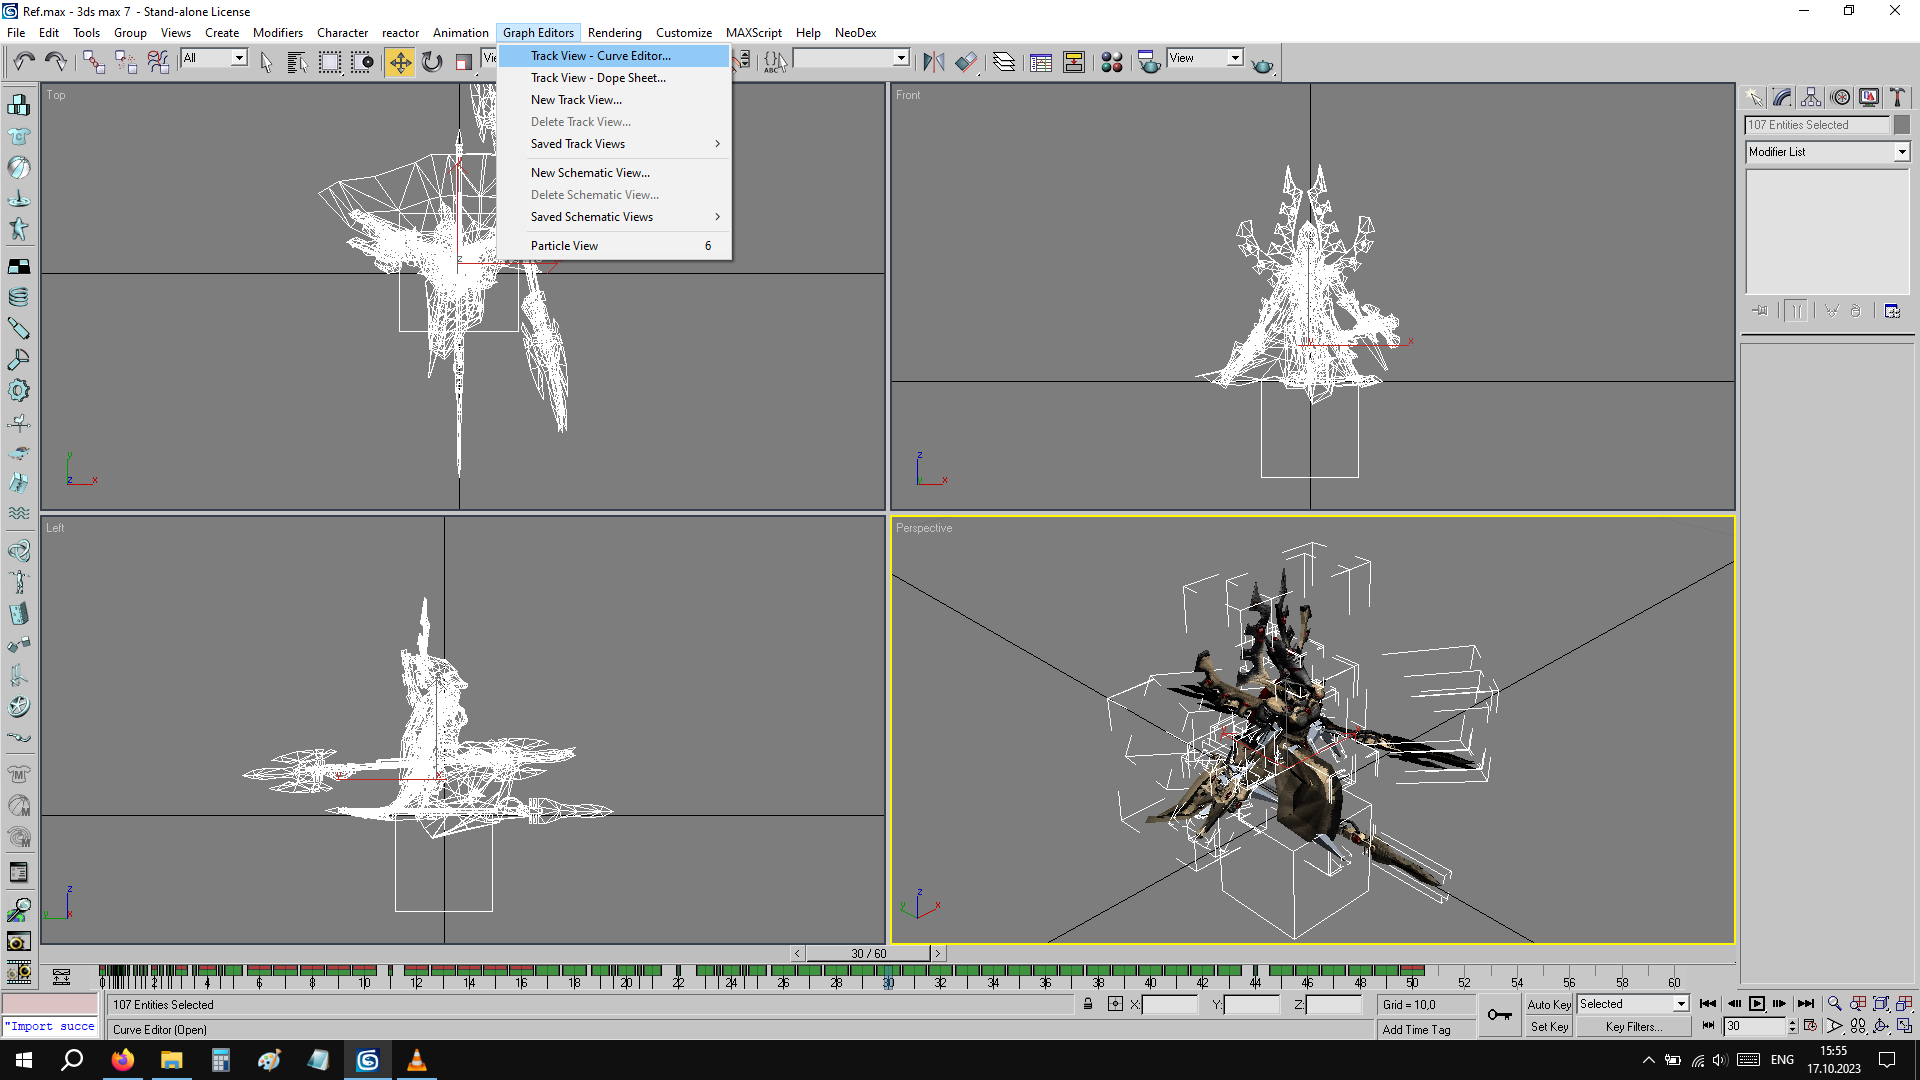
Task: Activate the Select and Move tool
Action: (399, 62)
